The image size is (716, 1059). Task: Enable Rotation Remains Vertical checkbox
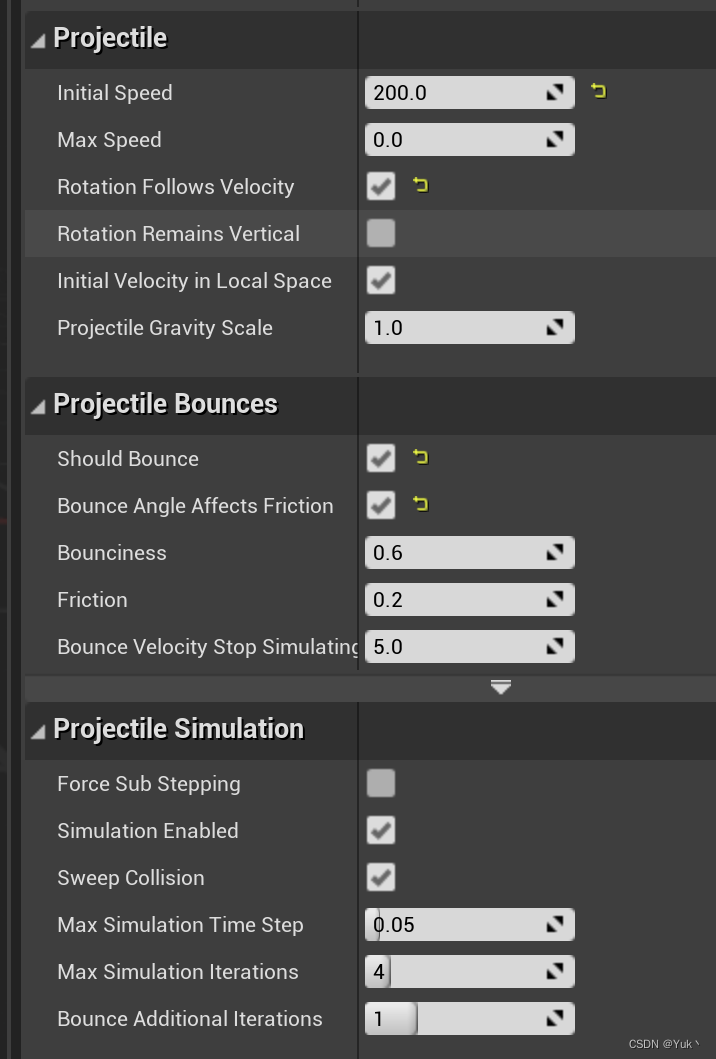tap(381, 233)
